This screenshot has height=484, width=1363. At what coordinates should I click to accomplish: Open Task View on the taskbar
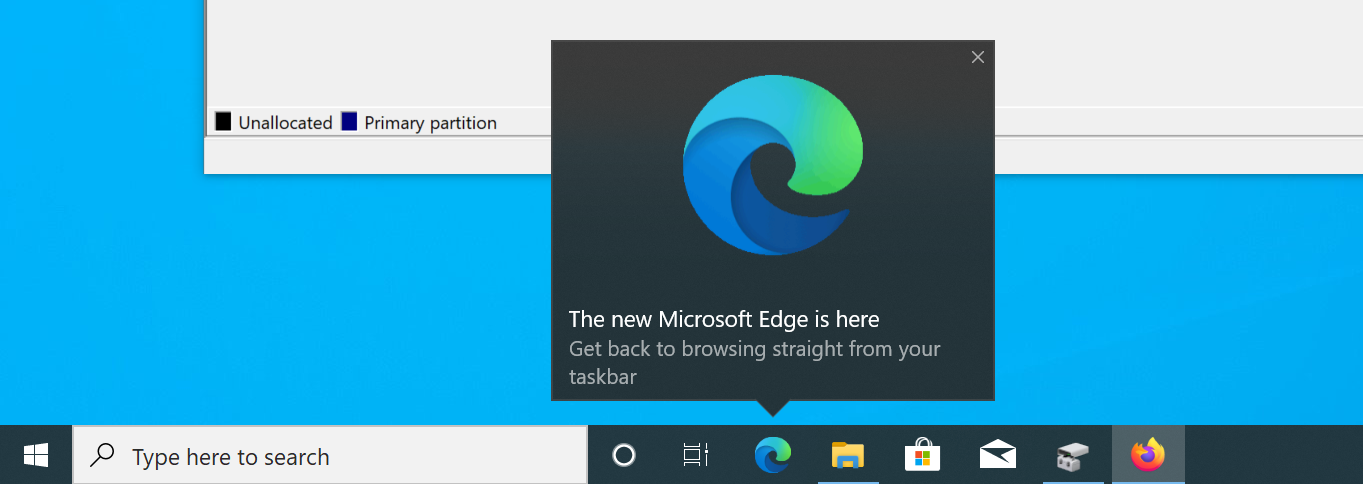(696, 456)
